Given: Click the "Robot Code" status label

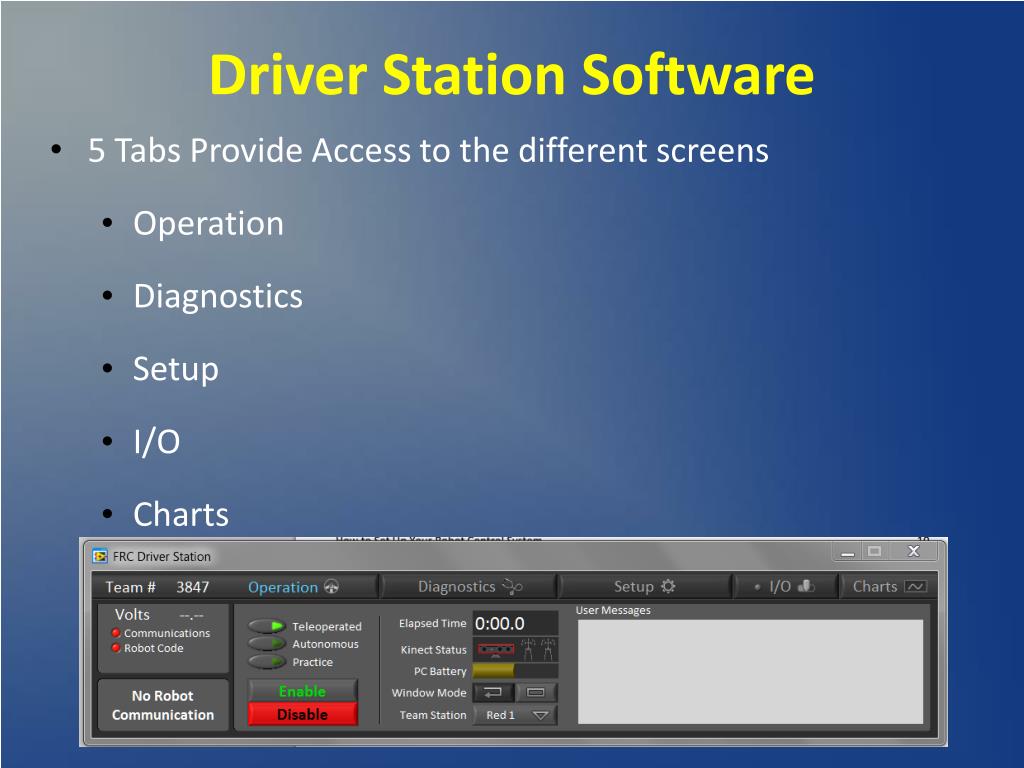Looking at the screenshot, I should pos(153,648).
